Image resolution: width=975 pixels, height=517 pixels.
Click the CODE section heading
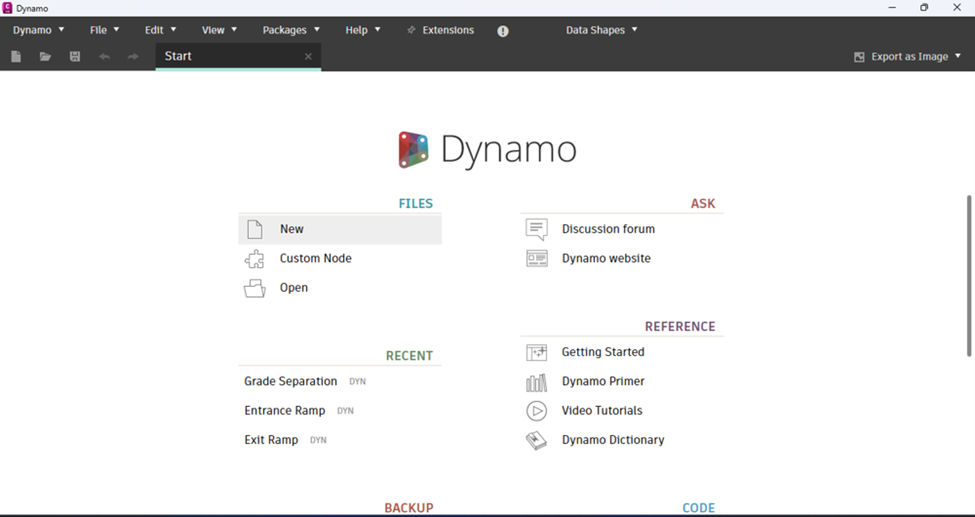pos(699,508)
